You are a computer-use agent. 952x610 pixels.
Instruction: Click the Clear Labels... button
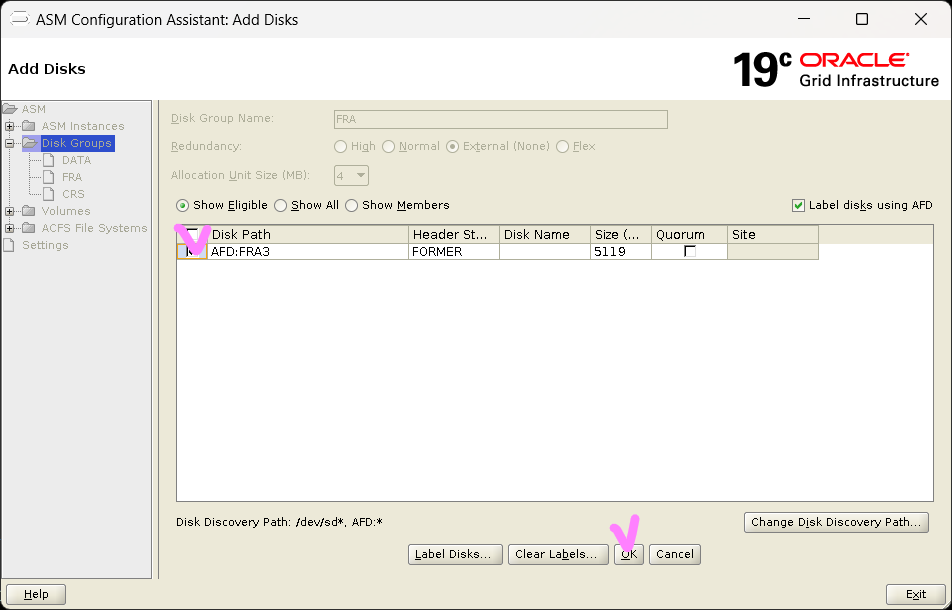(x=558, y=554)
